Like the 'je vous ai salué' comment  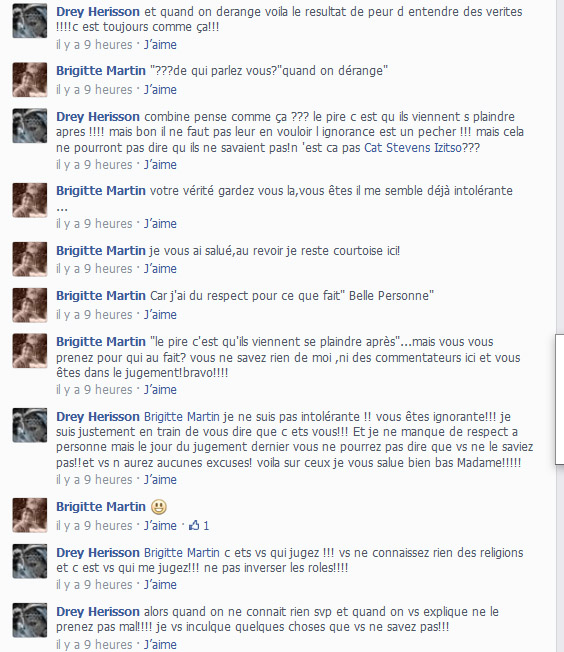[x=160, y=269]
